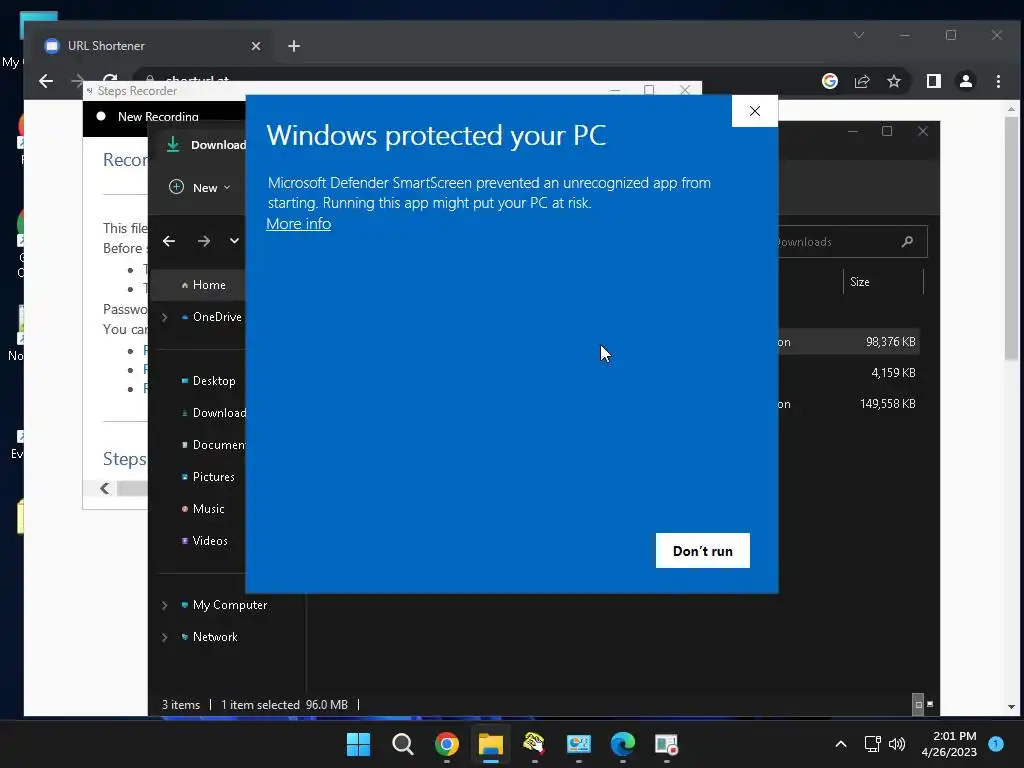Open clock and date flyout
This screenshot has height=768, width=1024.
[949, 744]
